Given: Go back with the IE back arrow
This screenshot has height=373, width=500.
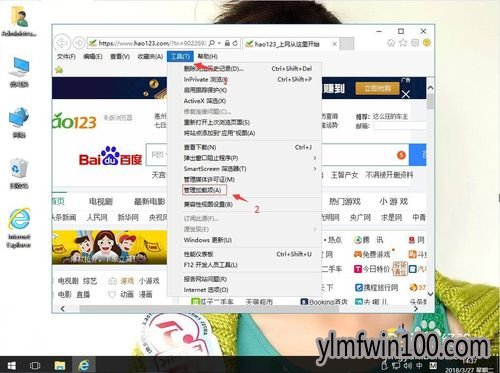Looking at the screenshot, I should pos(62,43).
